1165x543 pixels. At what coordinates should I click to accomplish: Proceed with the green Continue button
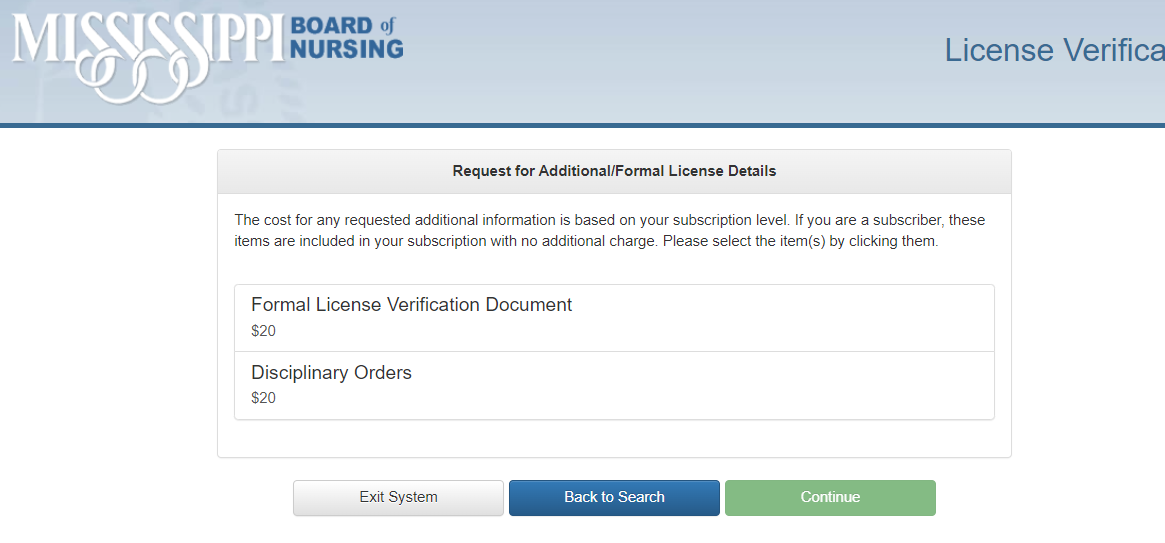point(830,498)
